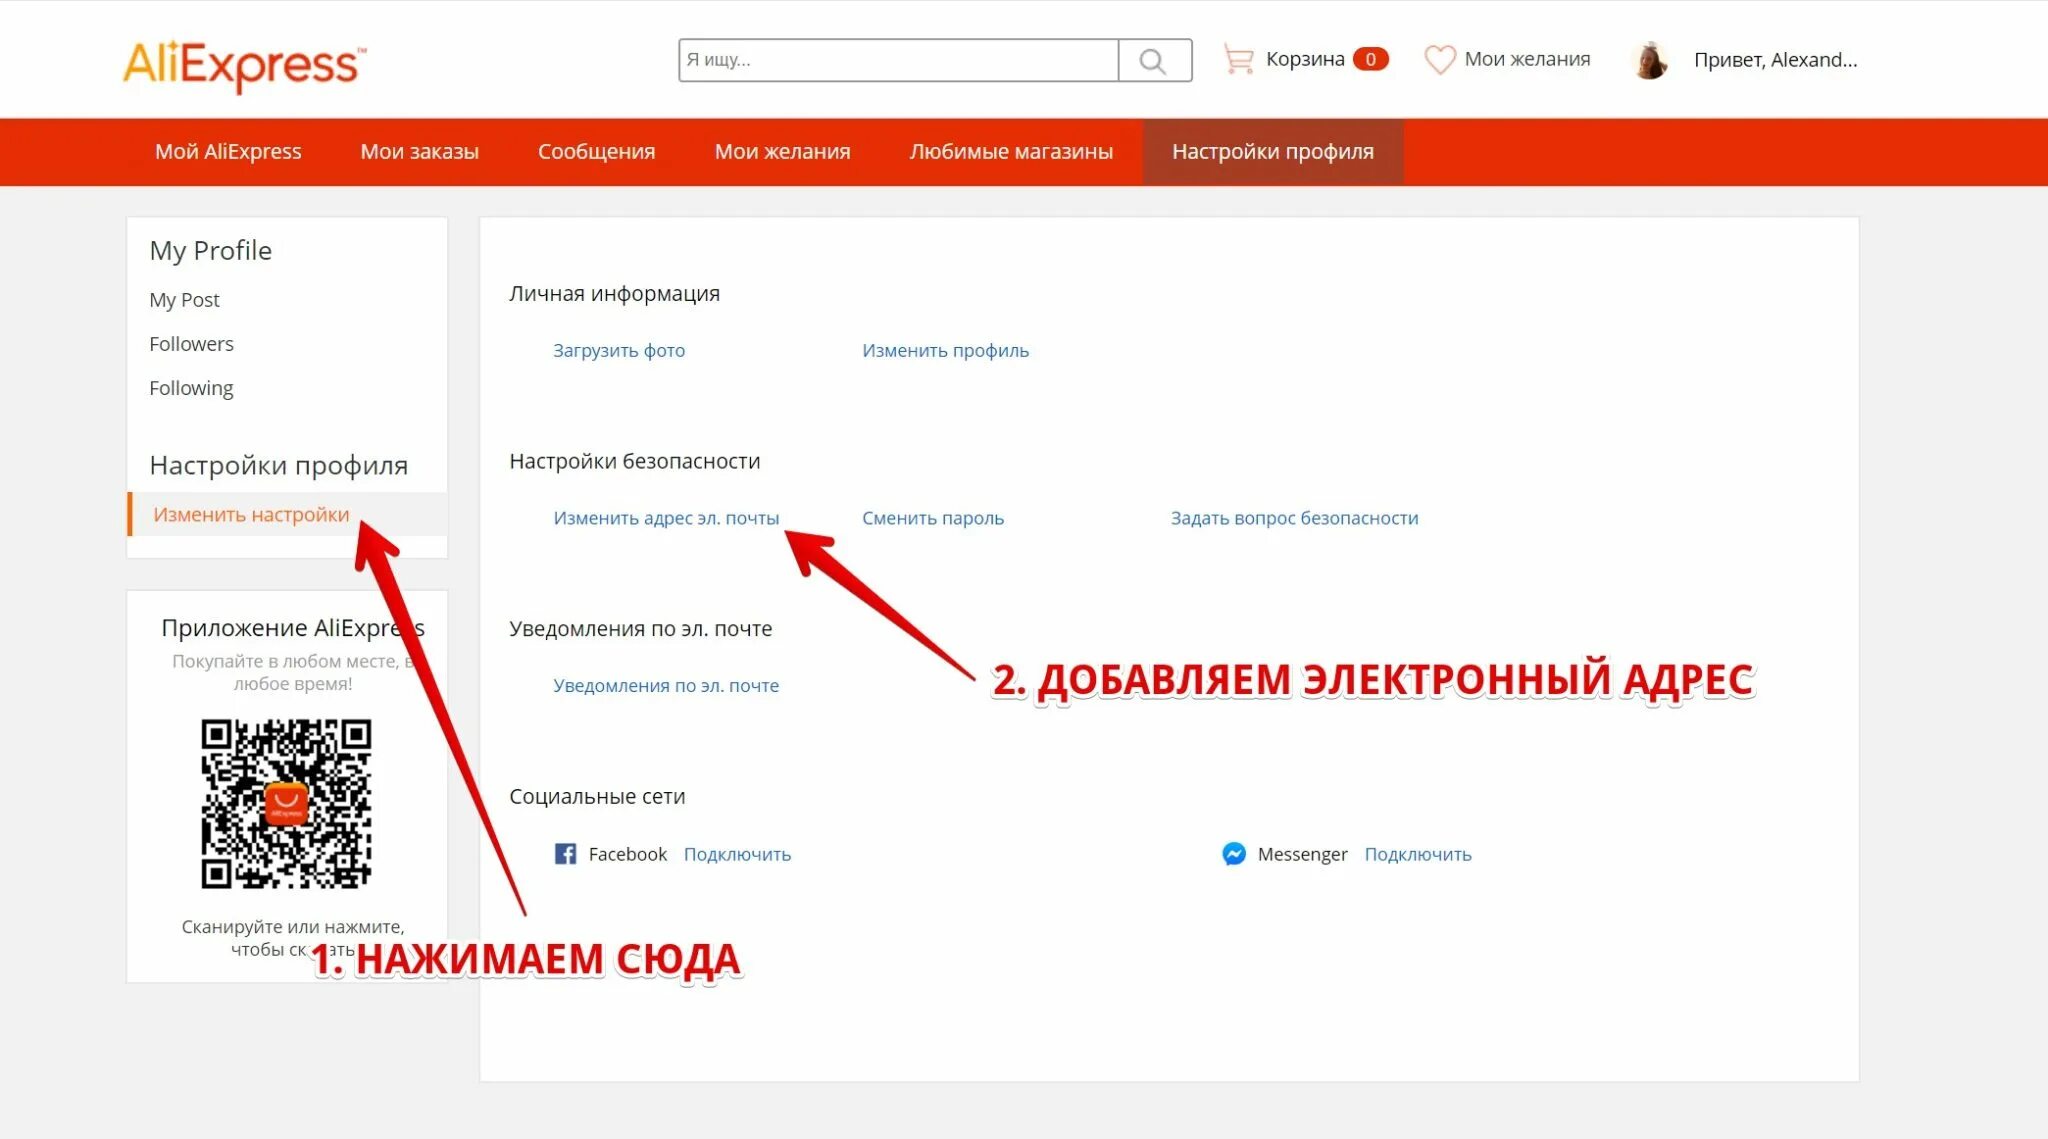Click the My Profile sidebar heading
The height and width of the screenshot is (1139, 2048).
pos(210,250)
